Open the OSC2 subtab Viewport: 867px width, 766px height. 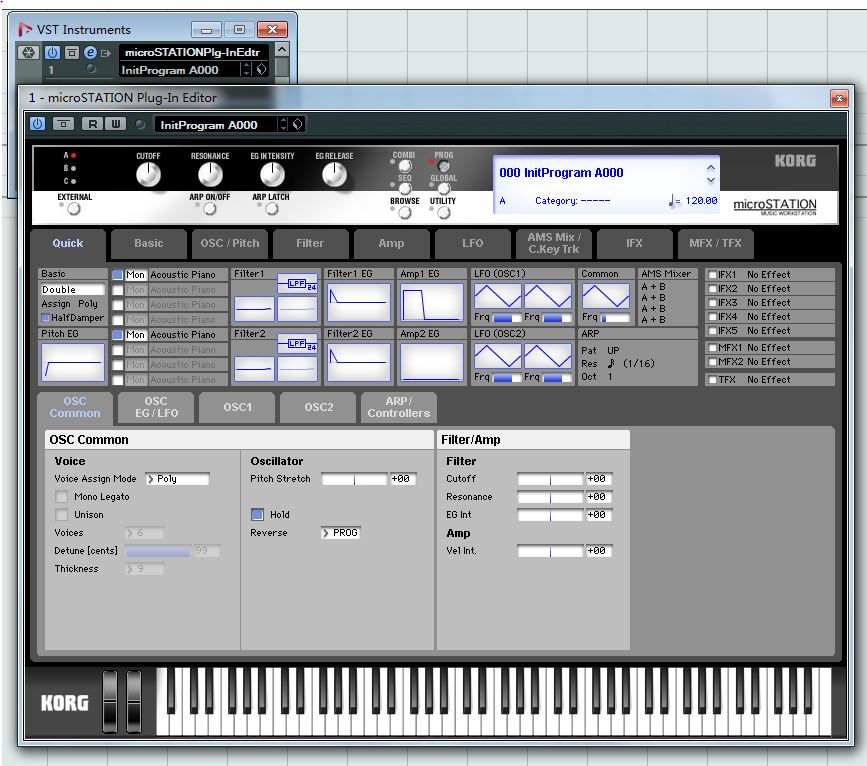[319, 408]
